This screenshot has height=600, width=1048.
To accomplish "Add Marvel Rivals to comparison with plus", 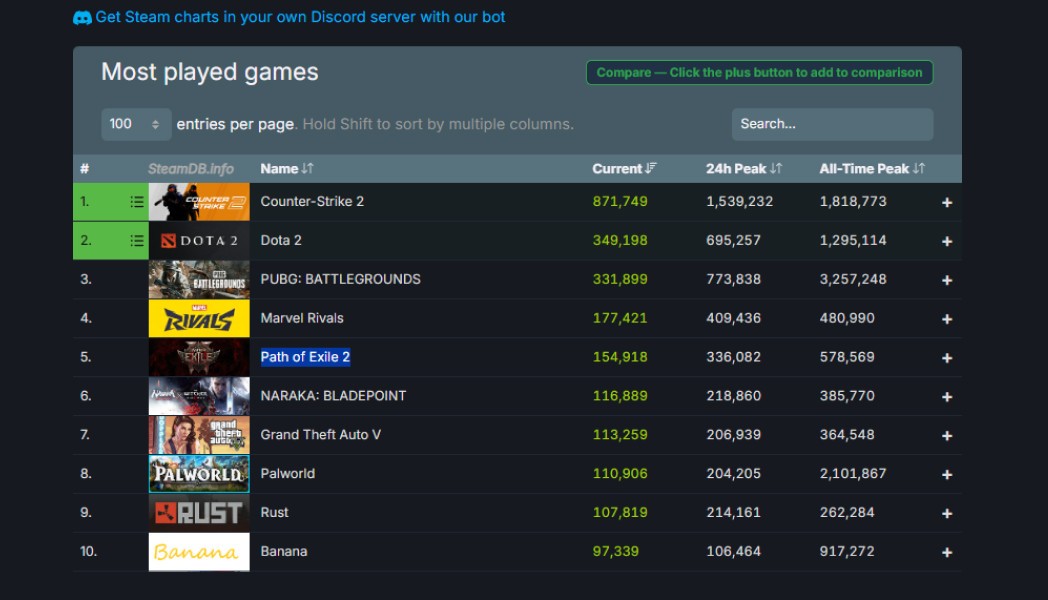I will (946, 319).
